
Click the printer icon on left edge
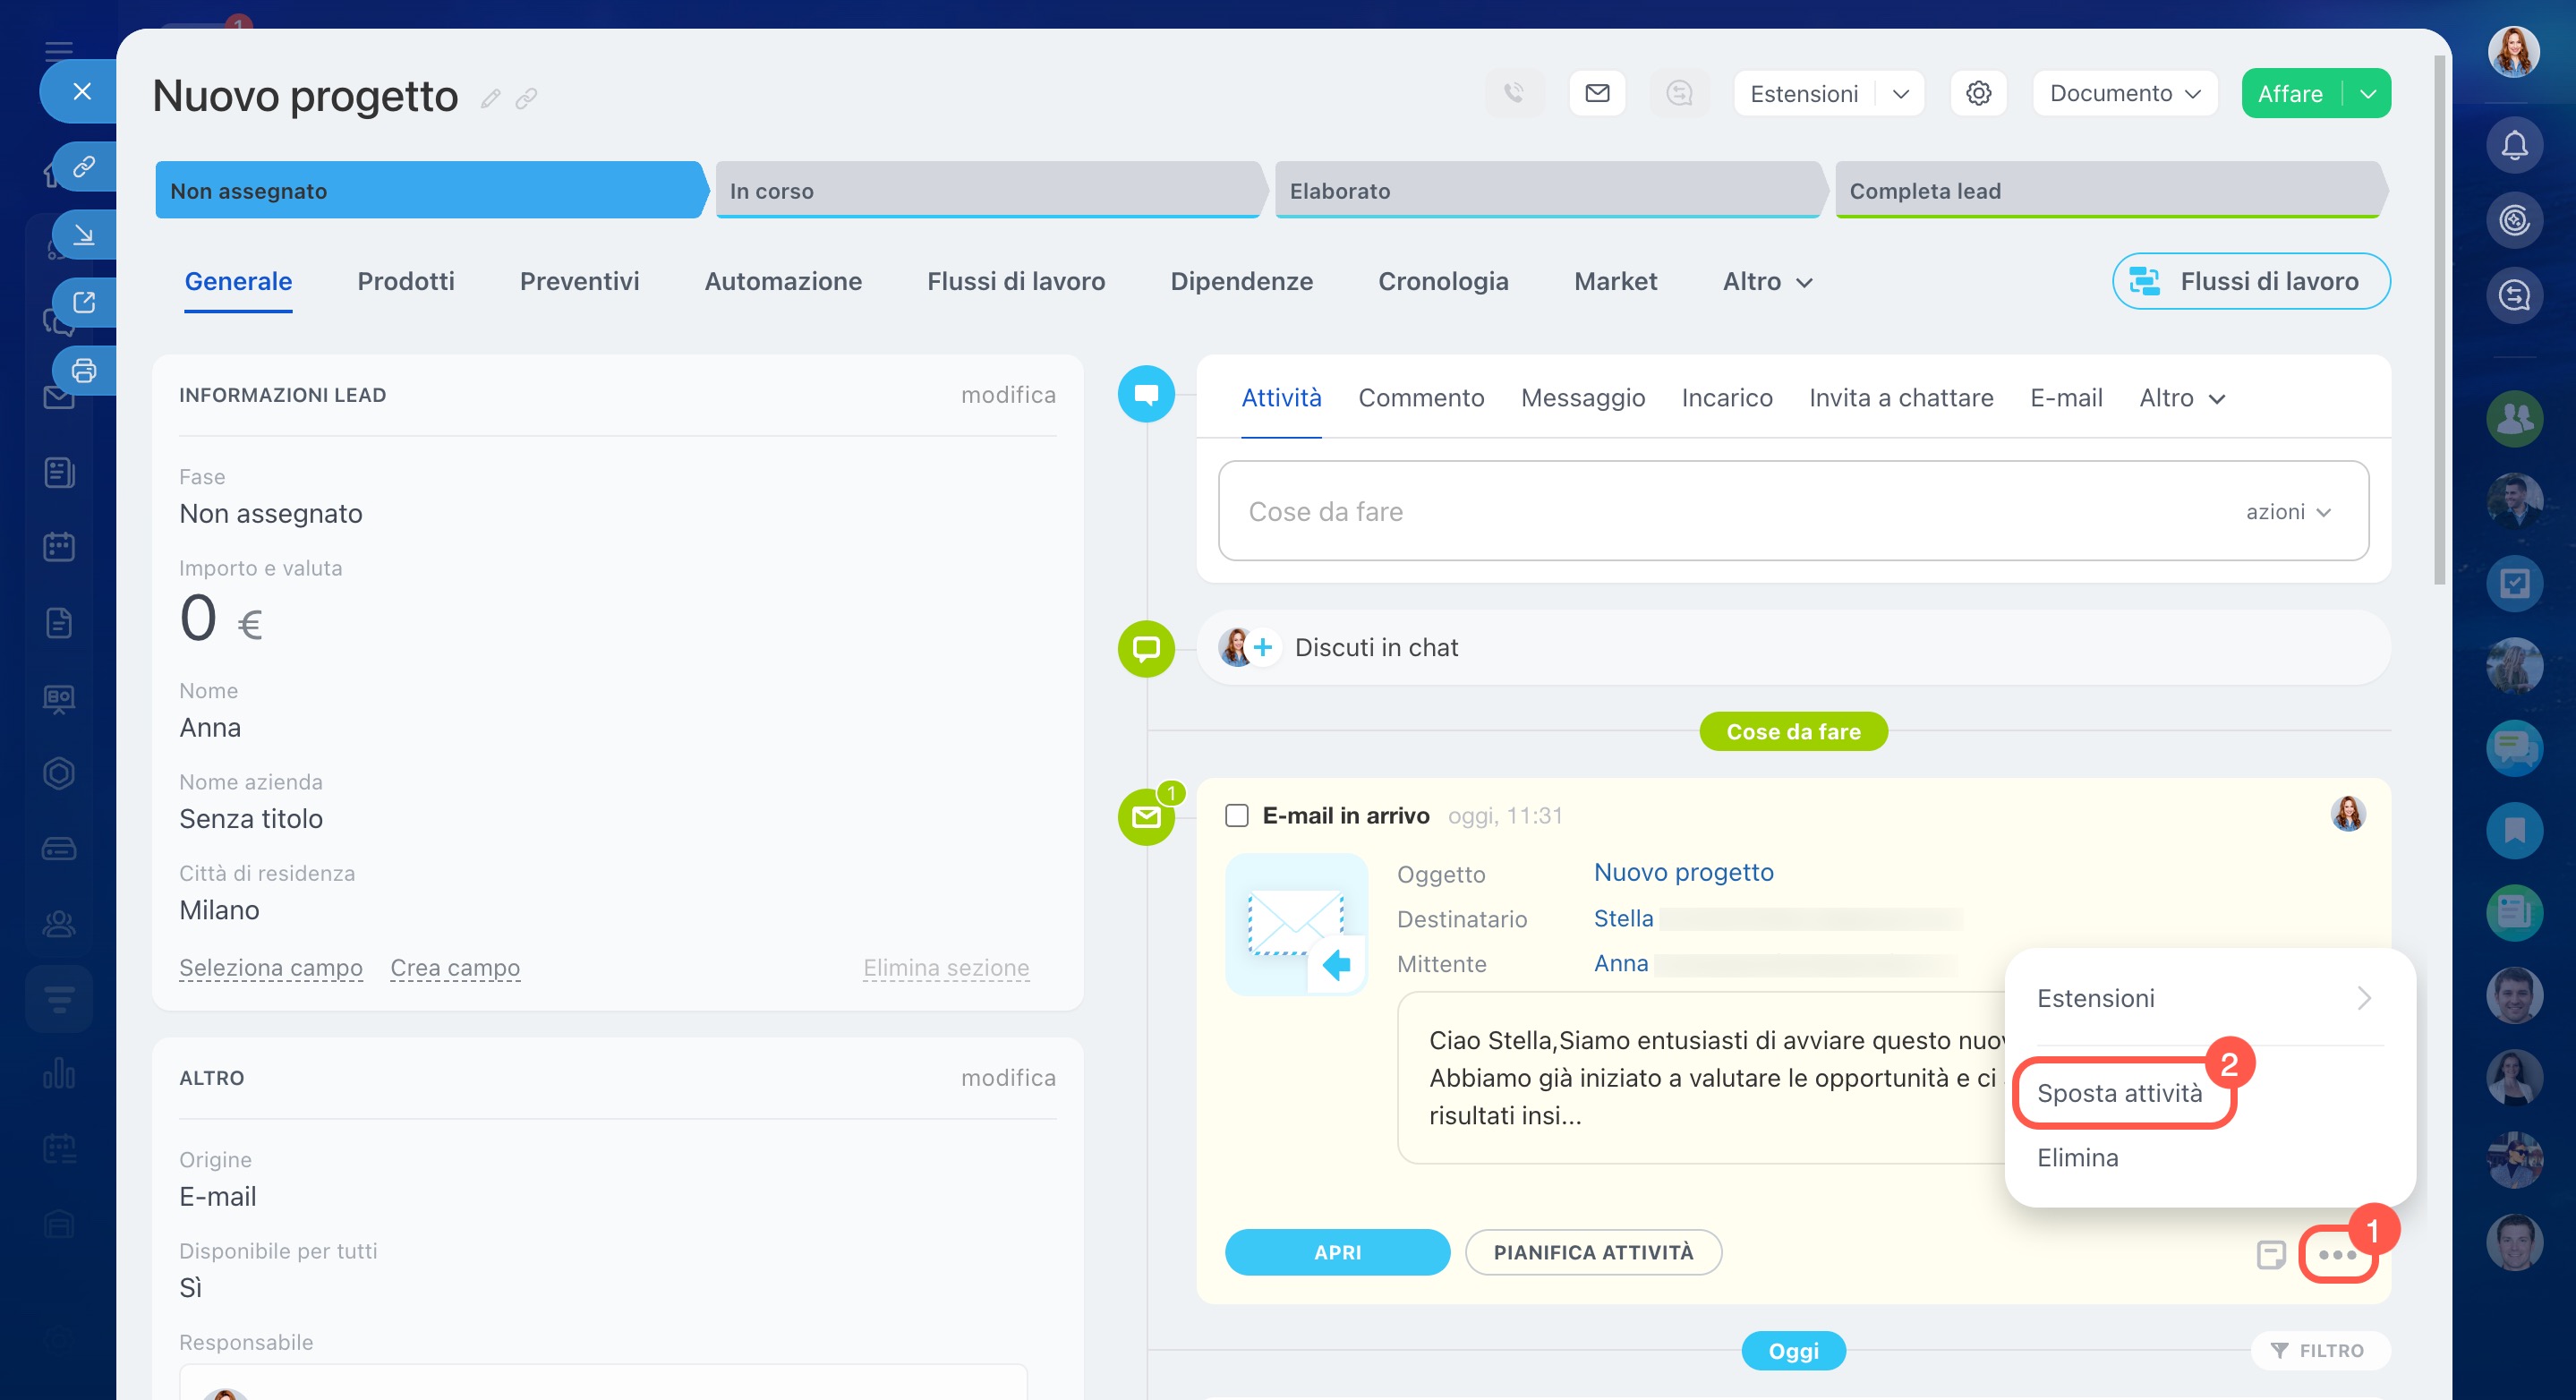point(84,370)
